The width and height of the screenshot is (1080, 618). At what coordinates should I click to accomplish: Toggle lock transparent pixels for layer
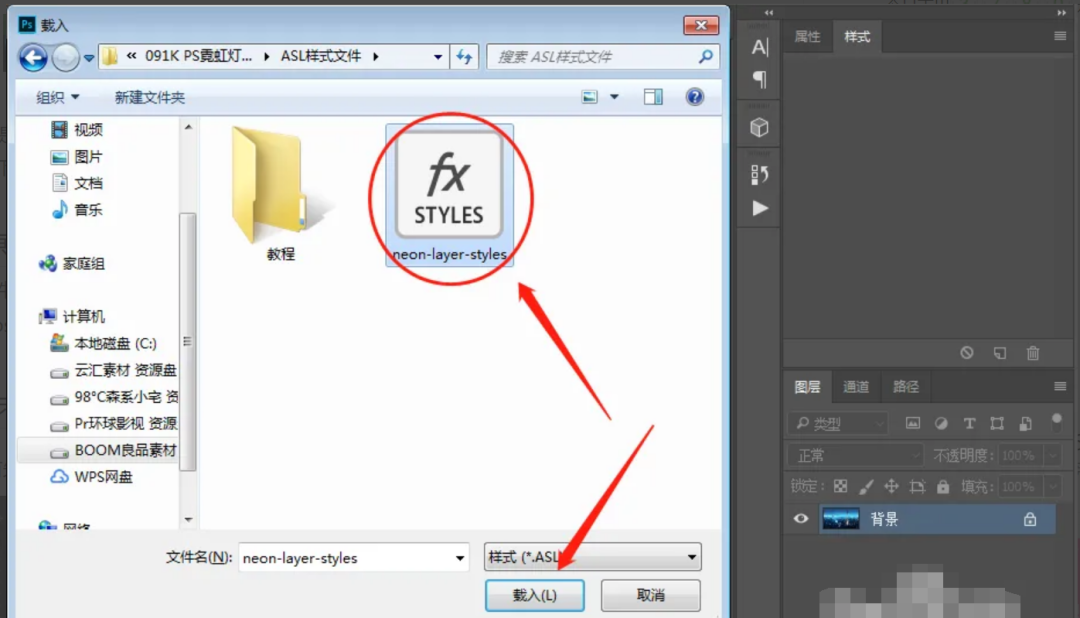840,486
